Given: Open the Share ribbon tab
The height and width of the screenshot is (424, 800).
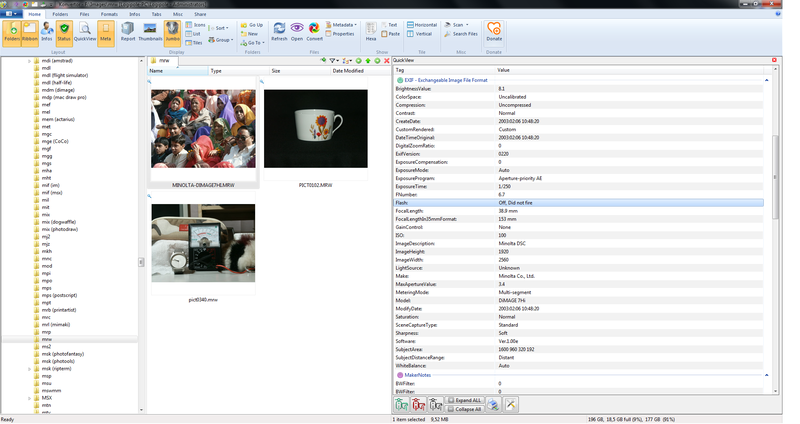Looking at the screenshot, I should coord(201,15).
